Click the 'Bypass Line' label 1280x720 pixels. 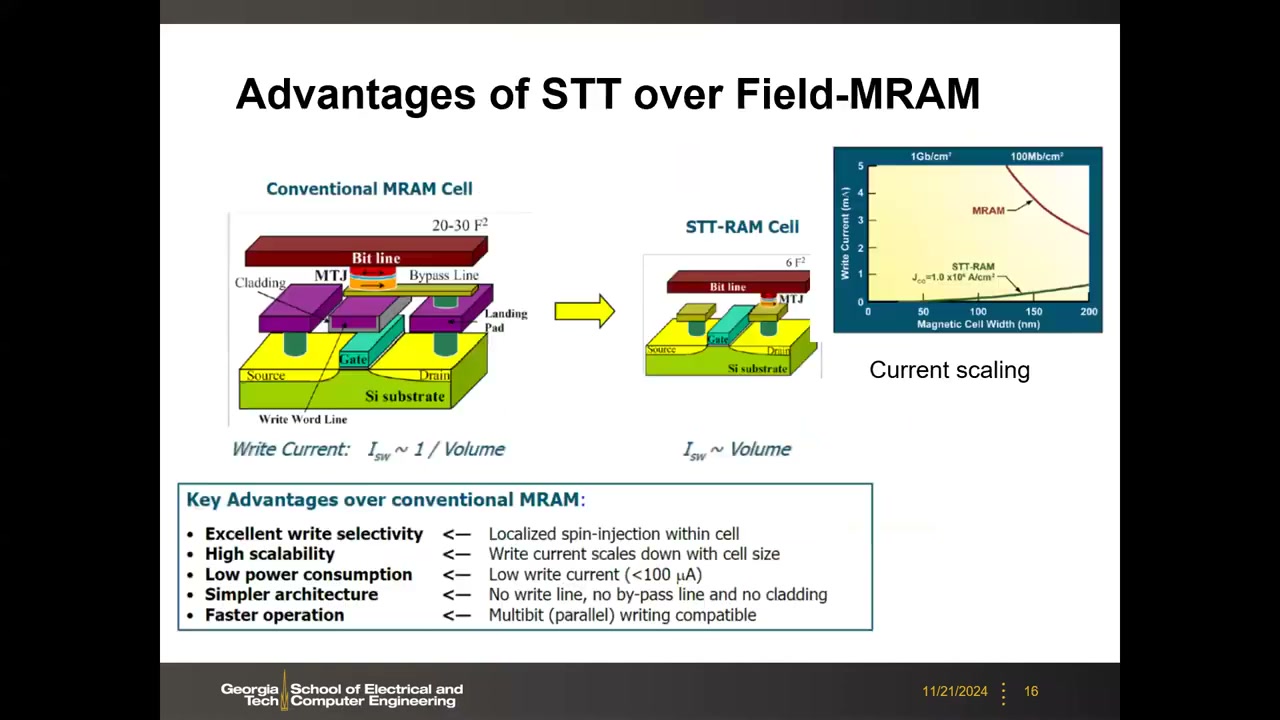pos(444,275)
